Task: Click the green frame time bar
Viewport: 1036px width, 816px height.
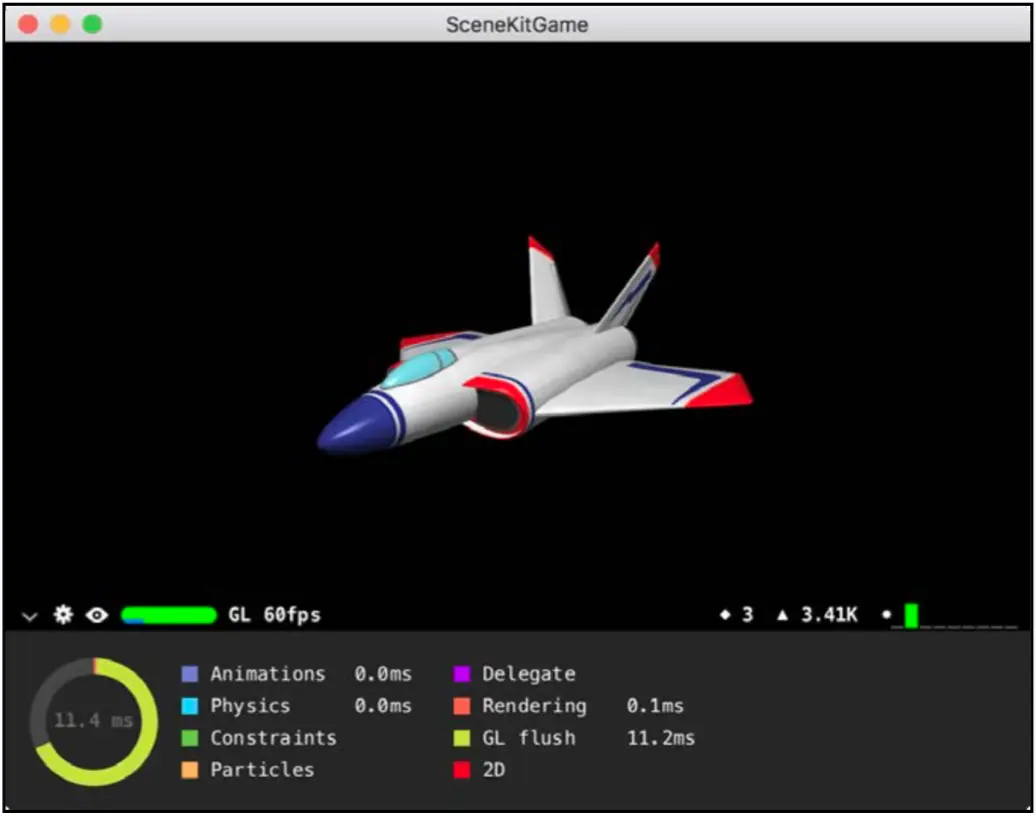Action: tap(169, 615)
